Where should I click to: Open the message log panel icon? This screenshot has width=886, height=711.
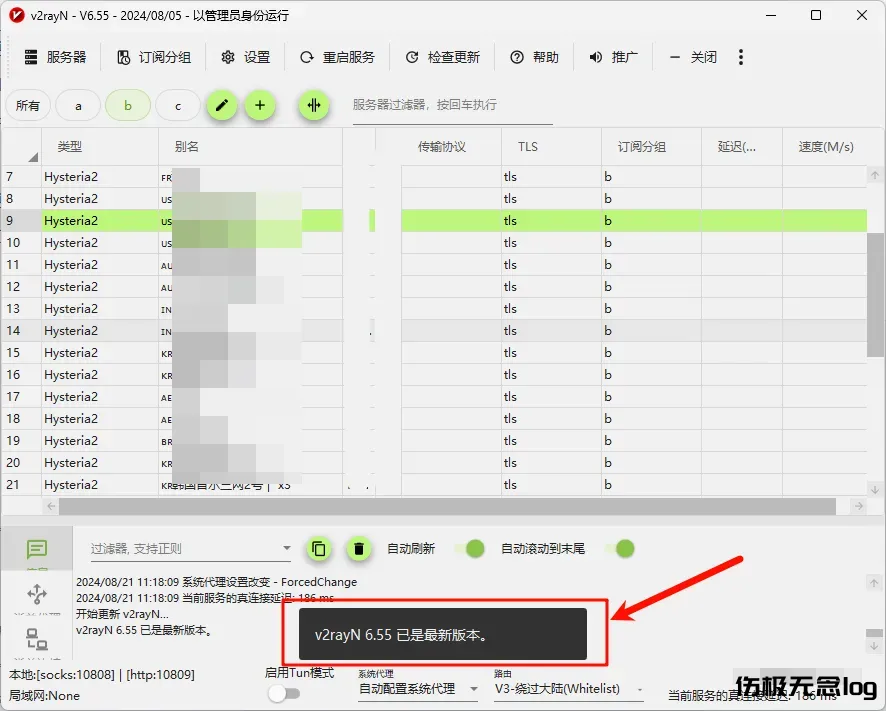[37, 549]
